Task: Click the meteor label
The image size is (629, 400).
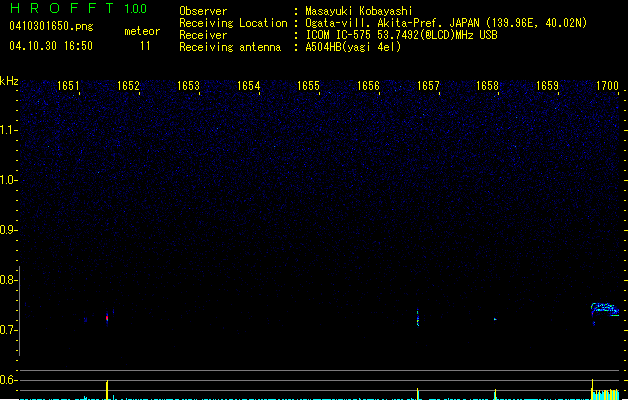Action: pos(142,31)
